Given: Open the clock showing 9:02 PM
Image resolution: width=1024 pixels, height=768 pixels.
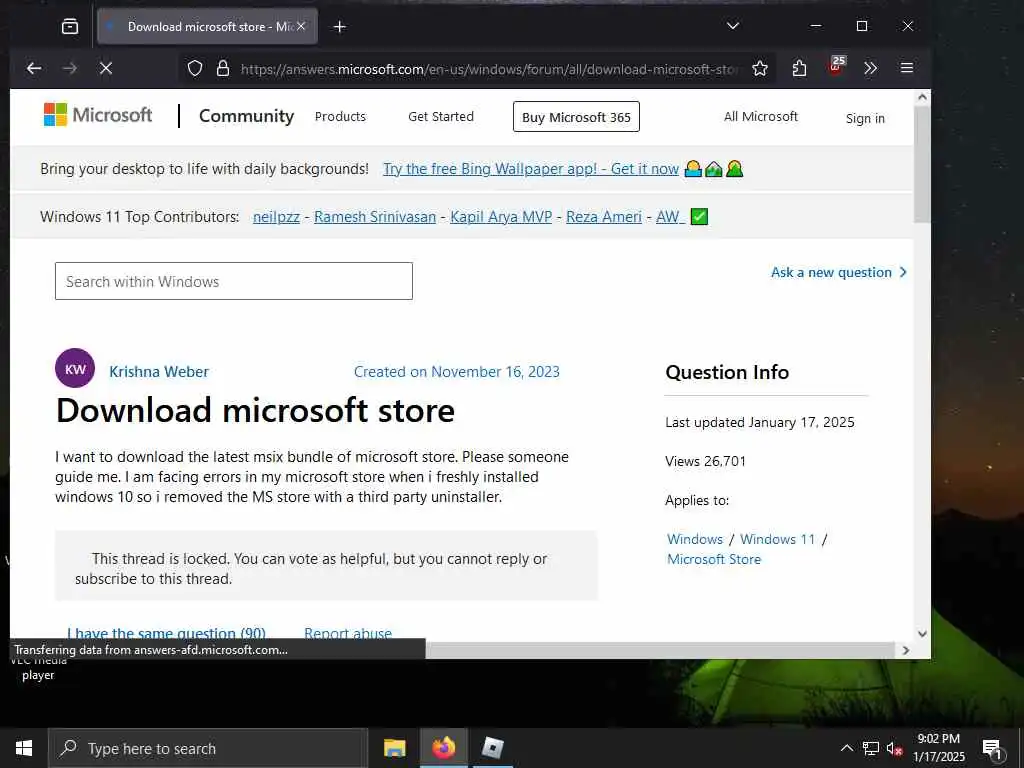Looking at the screenshot, I should point(938,748).
